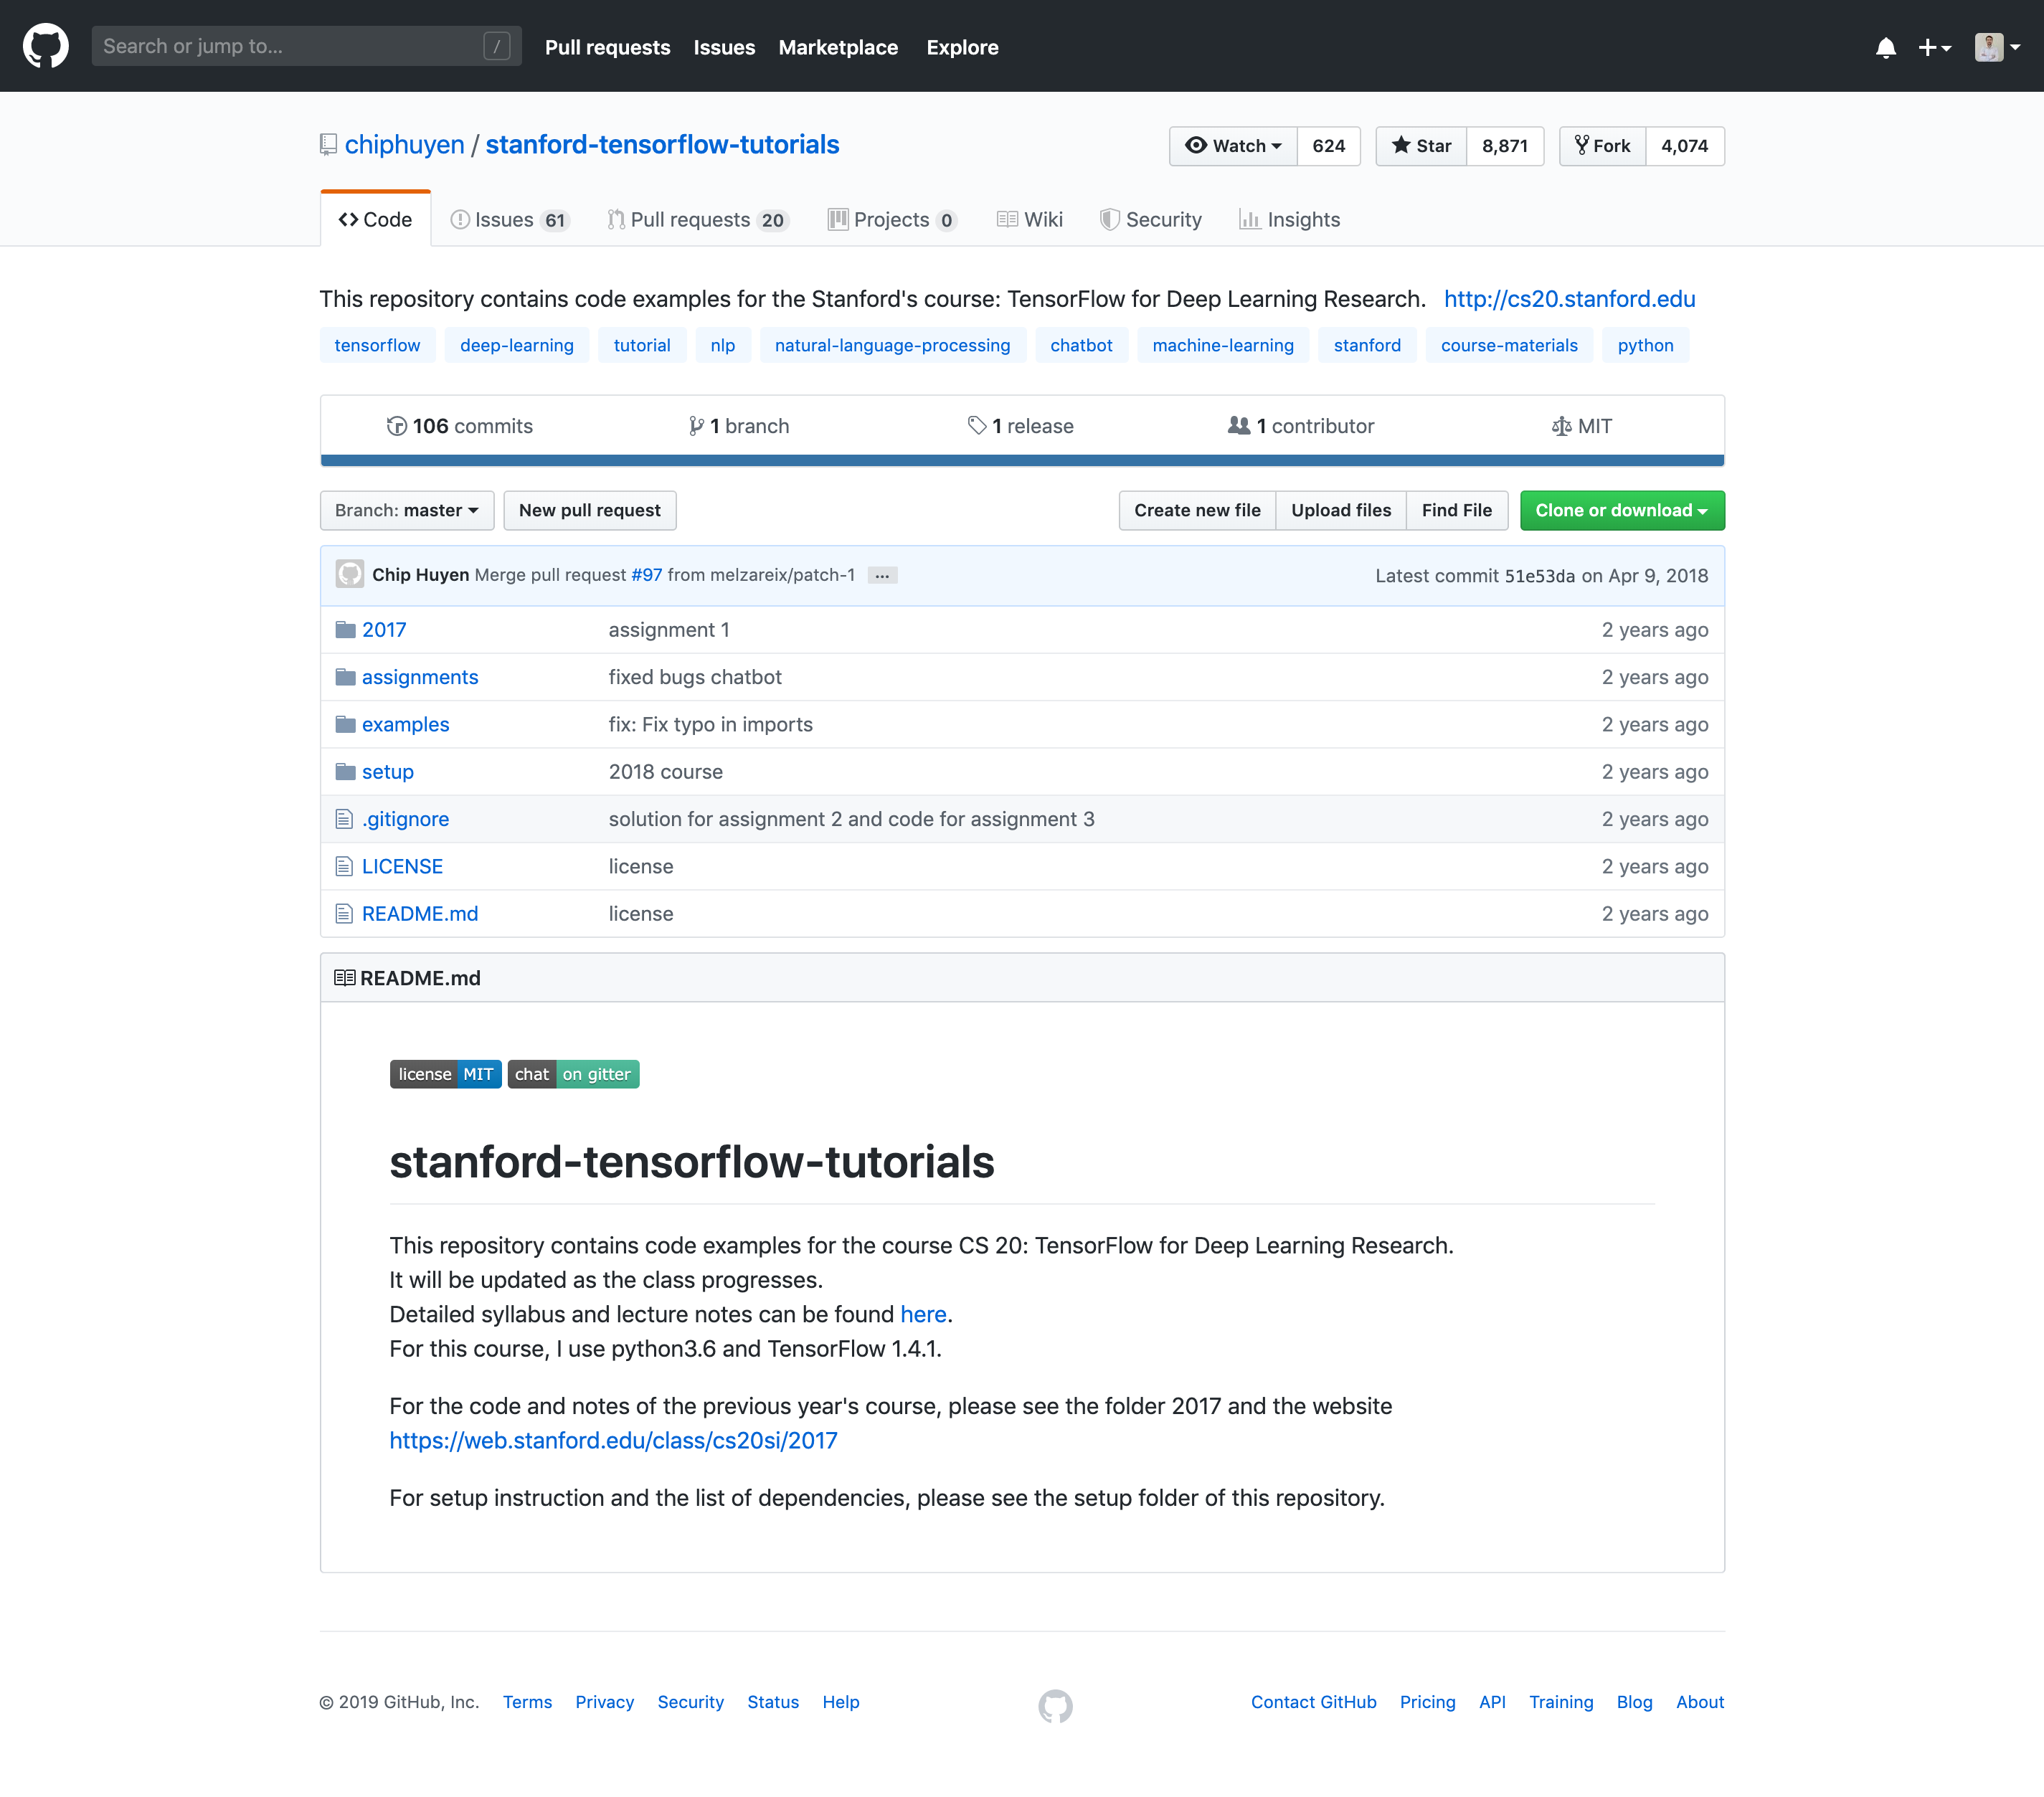2044x1797 pixels.
Task: Select the tensorflow topic tag
Action: 377,345
